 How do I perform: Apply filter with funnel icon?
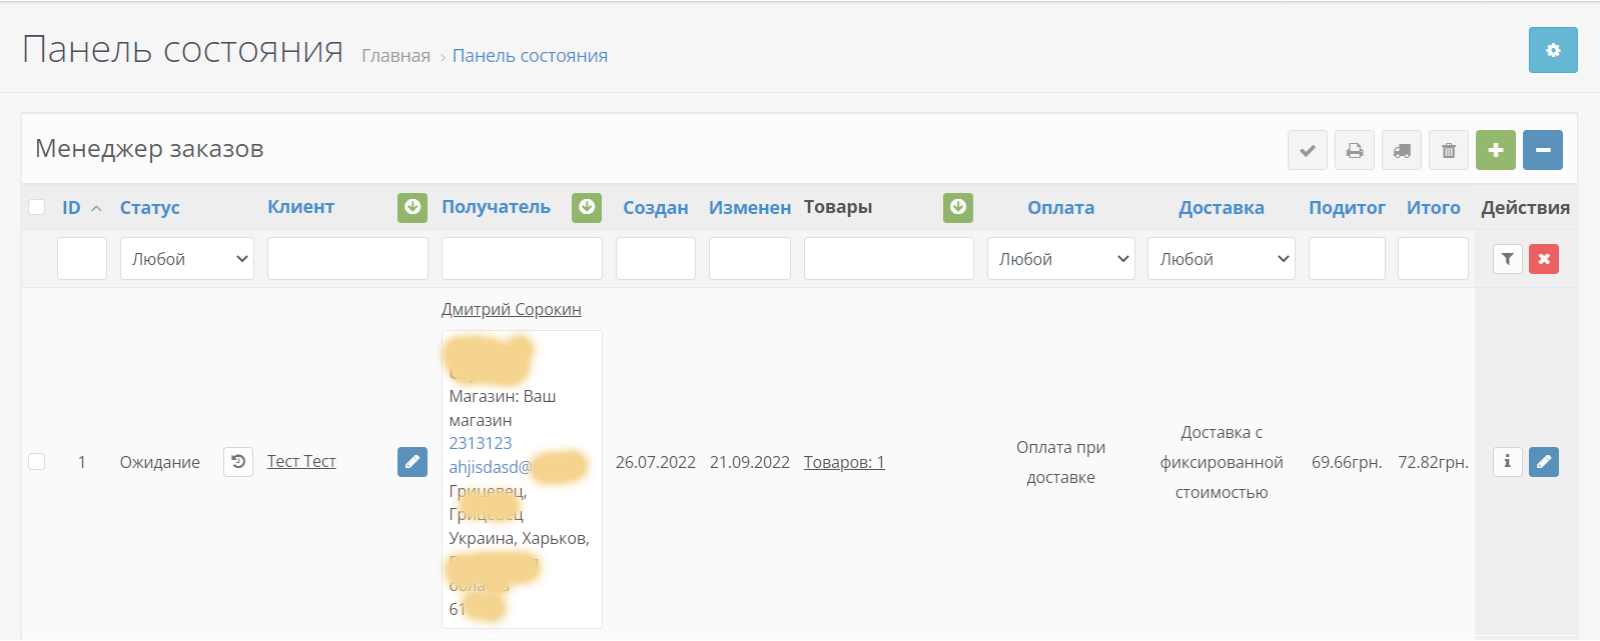1507,259
